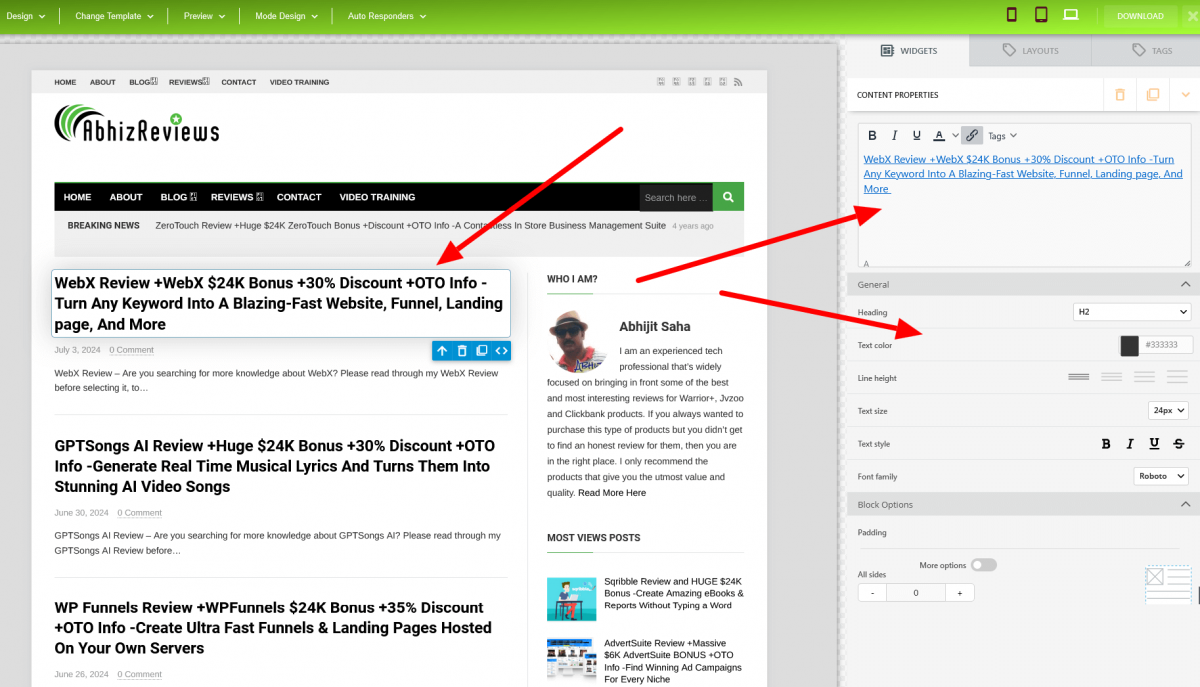
Task: Switch to the Layouts tab
Action: (1030, 50)
